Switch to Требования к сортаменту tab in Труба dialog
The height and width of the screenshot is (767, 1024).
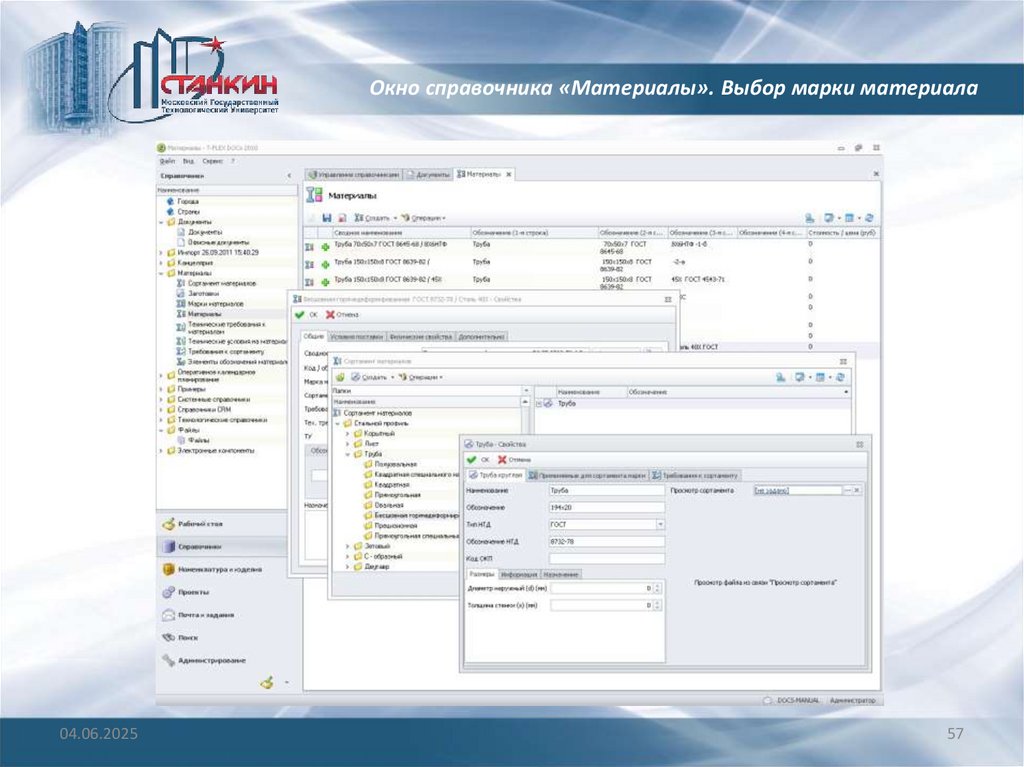(696, 476)
